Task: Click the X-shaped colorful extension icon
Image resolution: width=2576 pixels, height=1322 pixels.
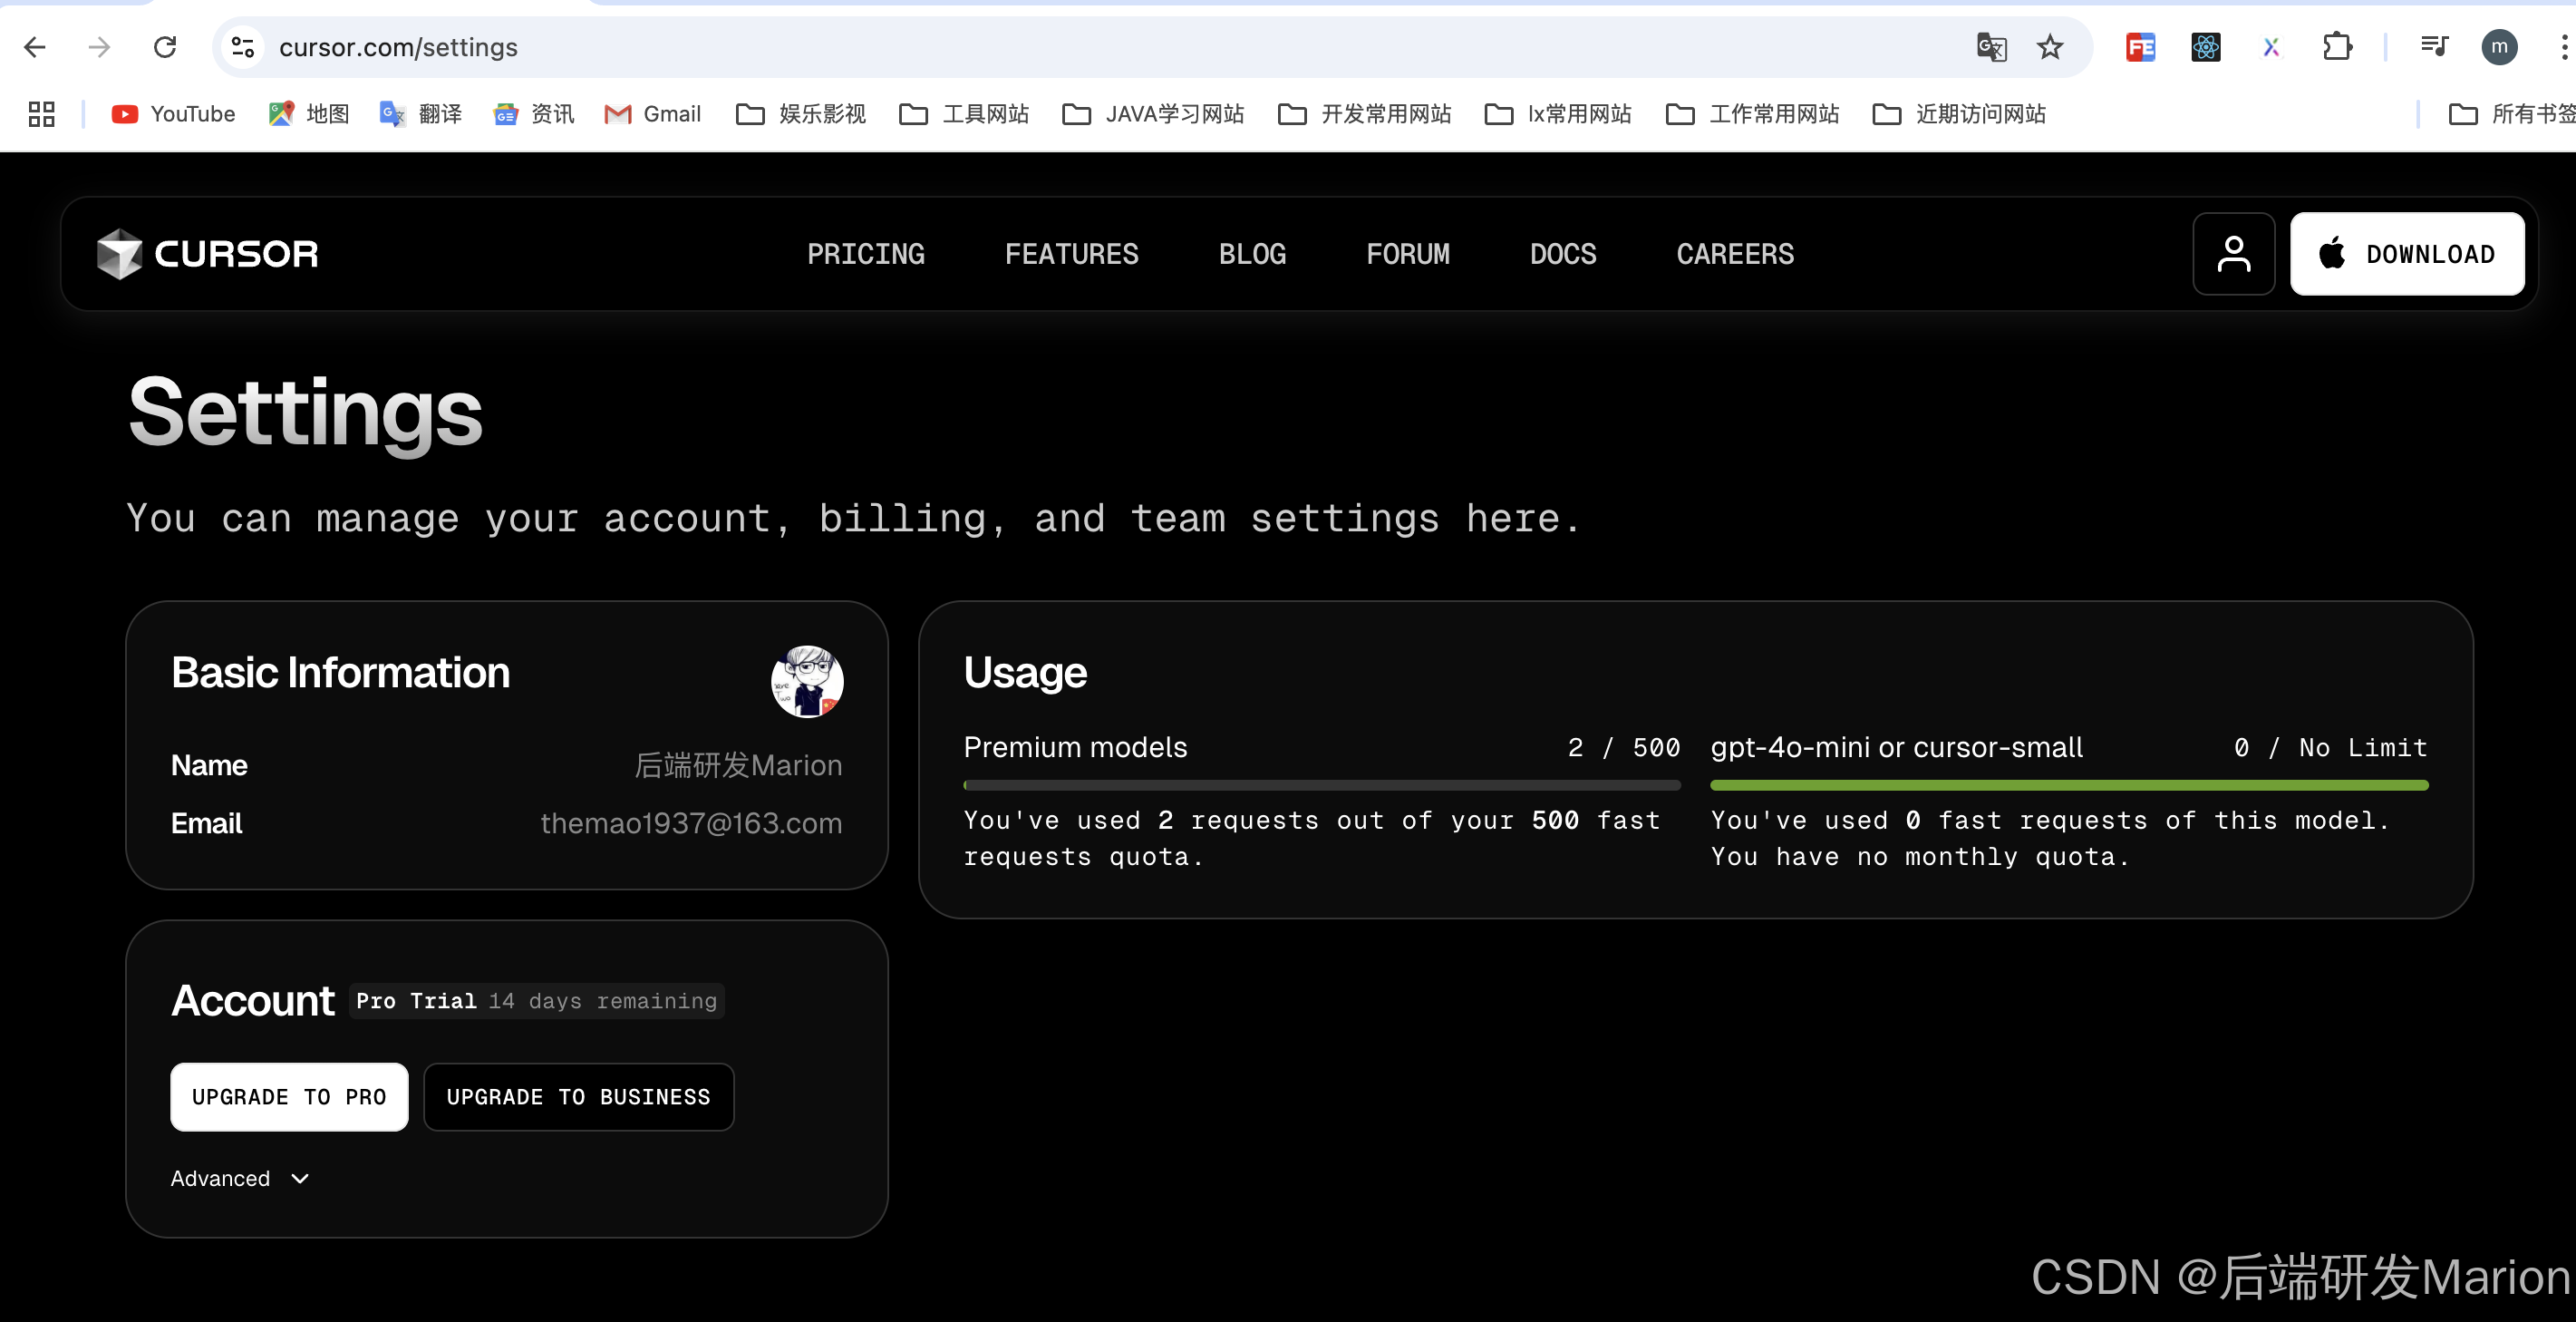Action: click(2271, 47)
